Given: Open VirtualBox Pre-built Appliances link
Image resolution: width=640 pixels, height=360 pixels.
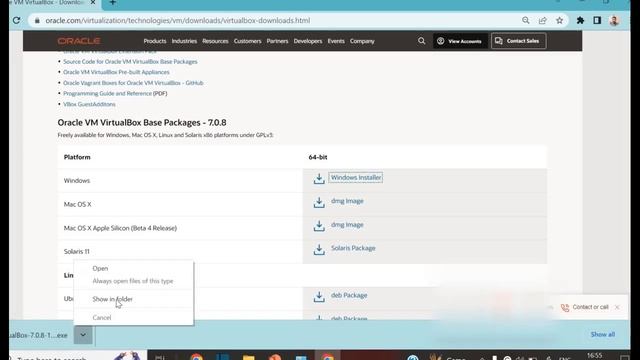Looking at the screenshot, I should tap(116, 72).
